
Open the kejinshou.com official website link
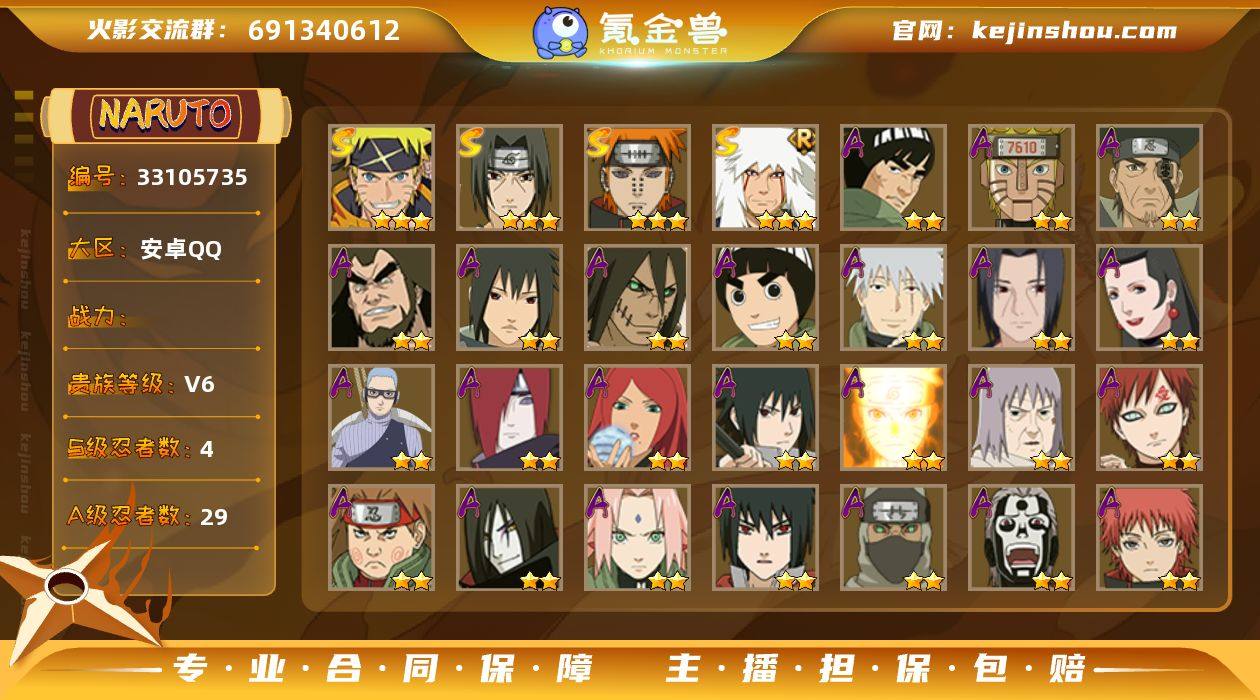[x=1074, y=30]
